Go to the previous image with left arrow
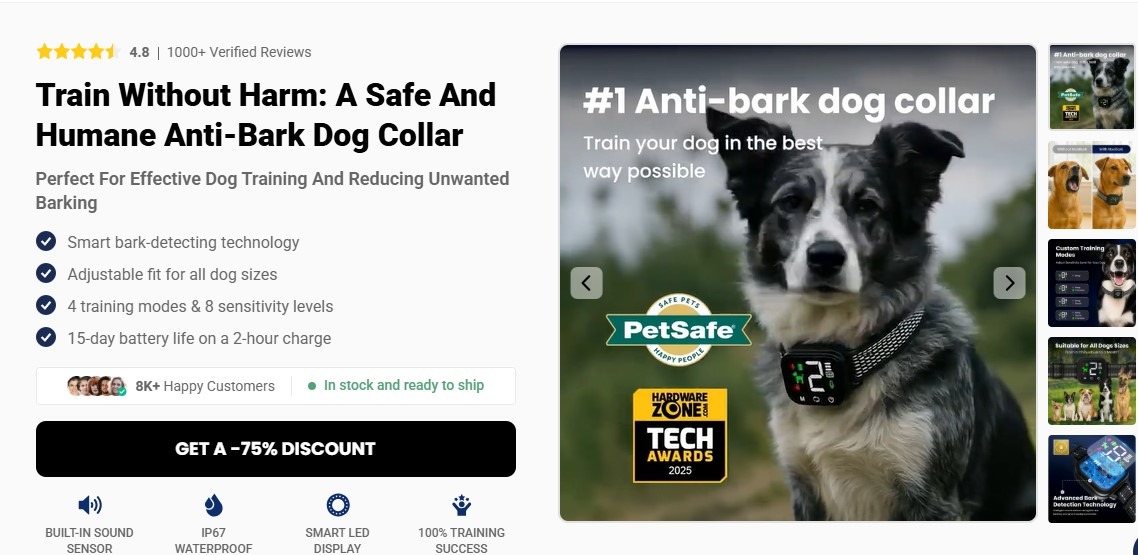This screenshot has width=1138, height=555. click(x=586, y=283)
